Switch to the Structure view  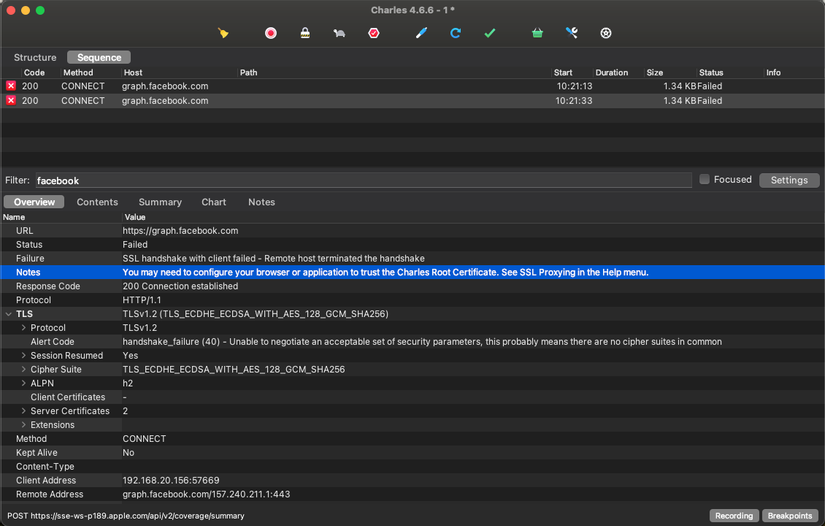coord(35,57)
